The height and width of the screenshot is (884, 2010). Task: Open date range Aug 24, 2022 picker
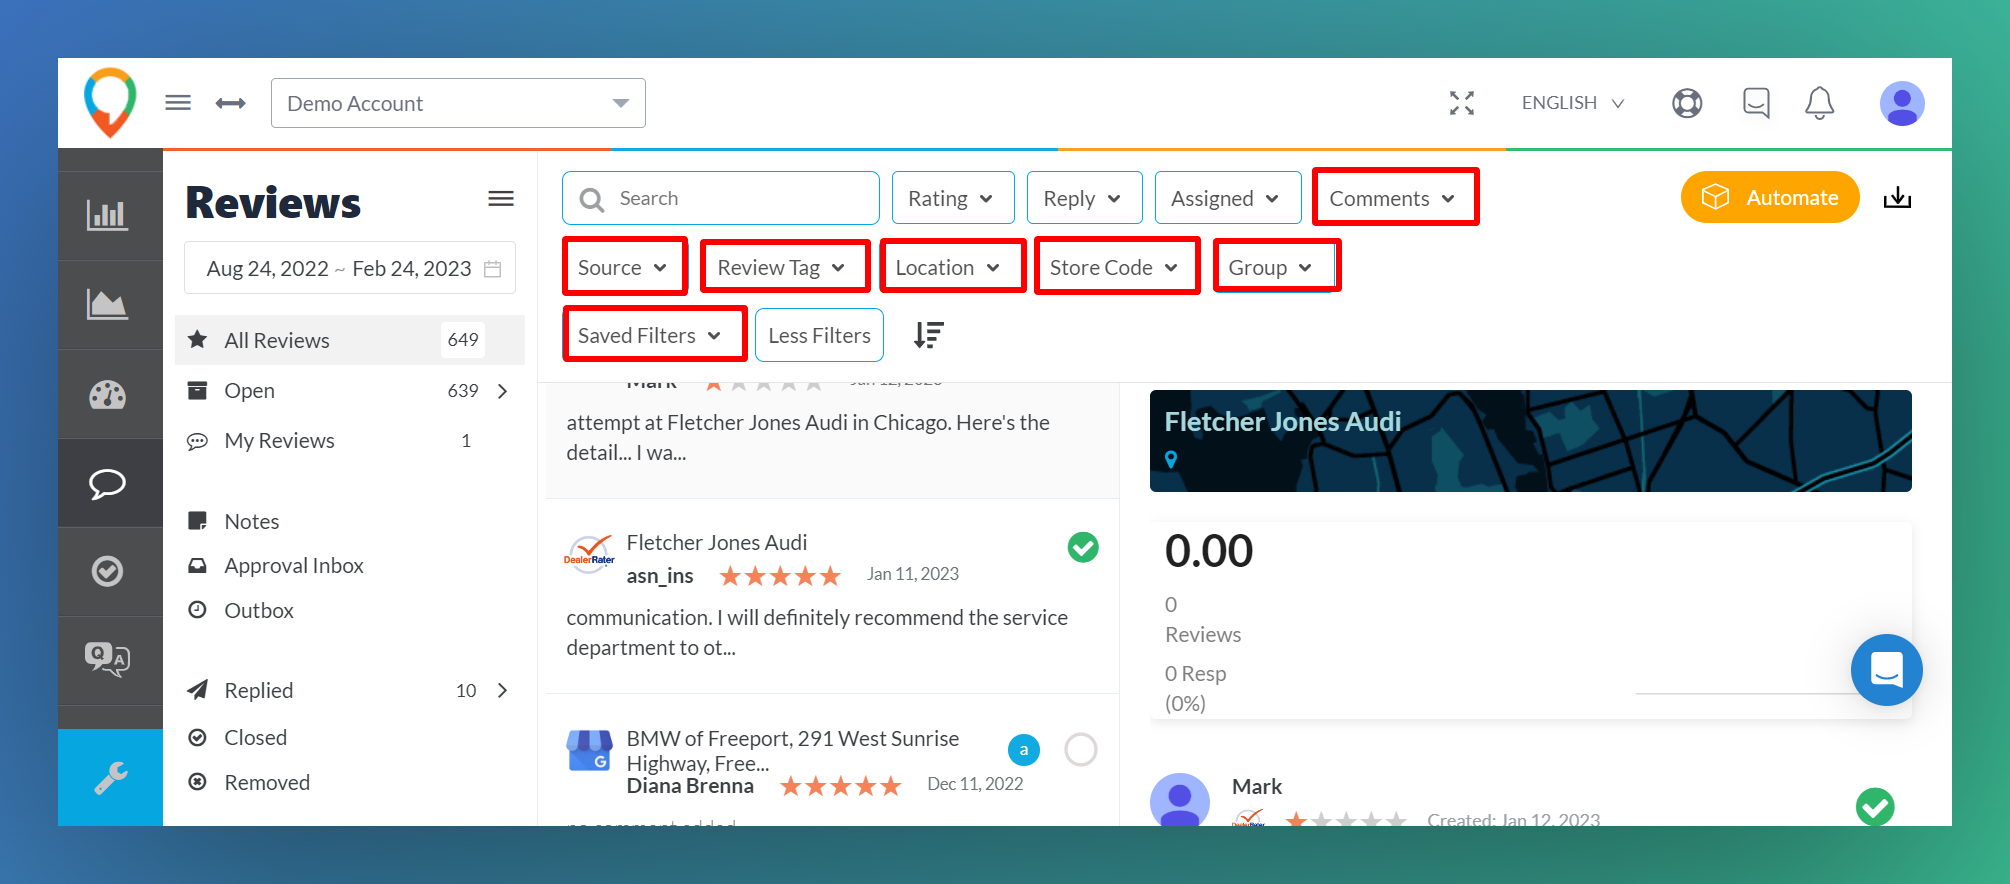pos(350,268)
